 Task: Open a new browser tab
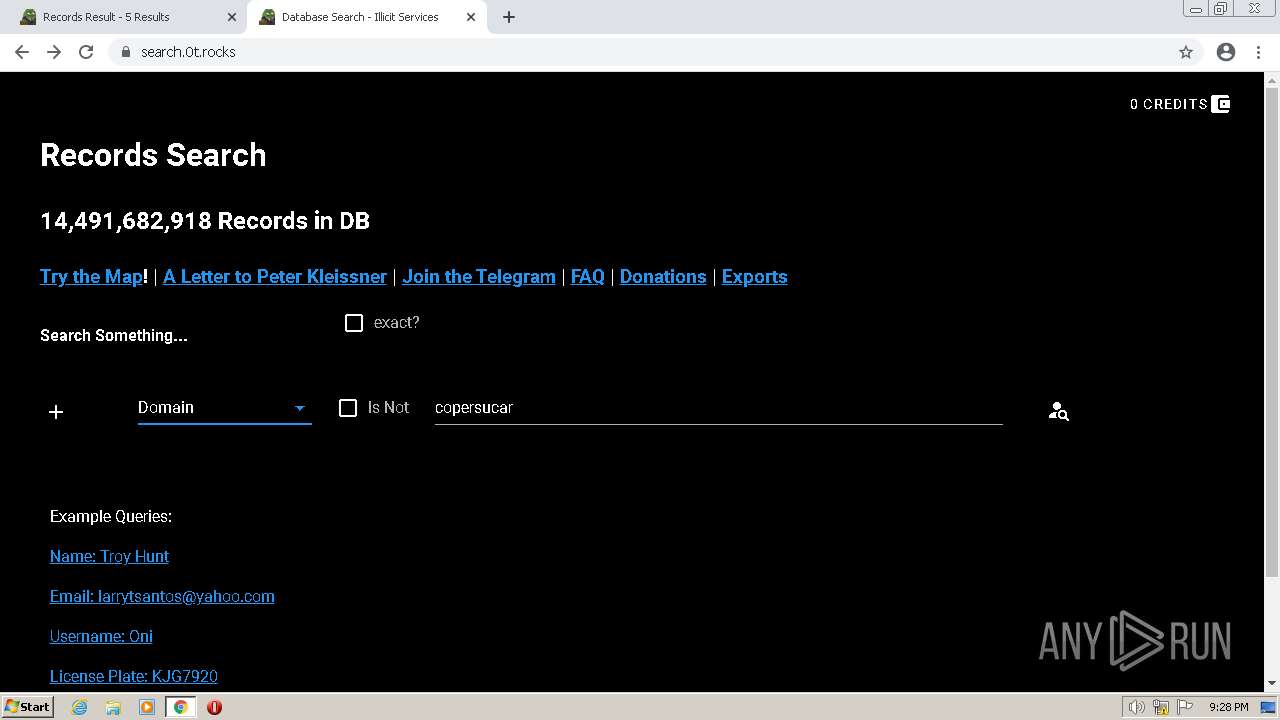[x=509, y=17]
